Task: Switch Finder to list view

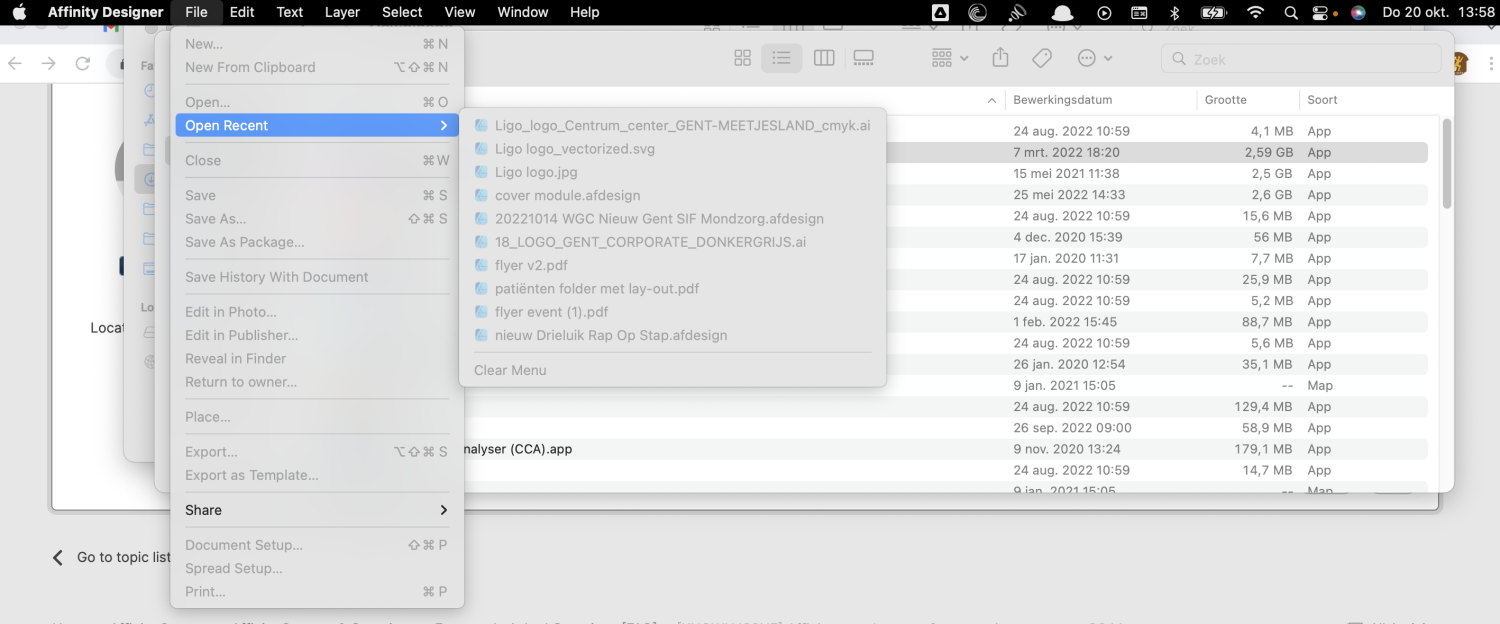Action: click(x=781, y=59)
